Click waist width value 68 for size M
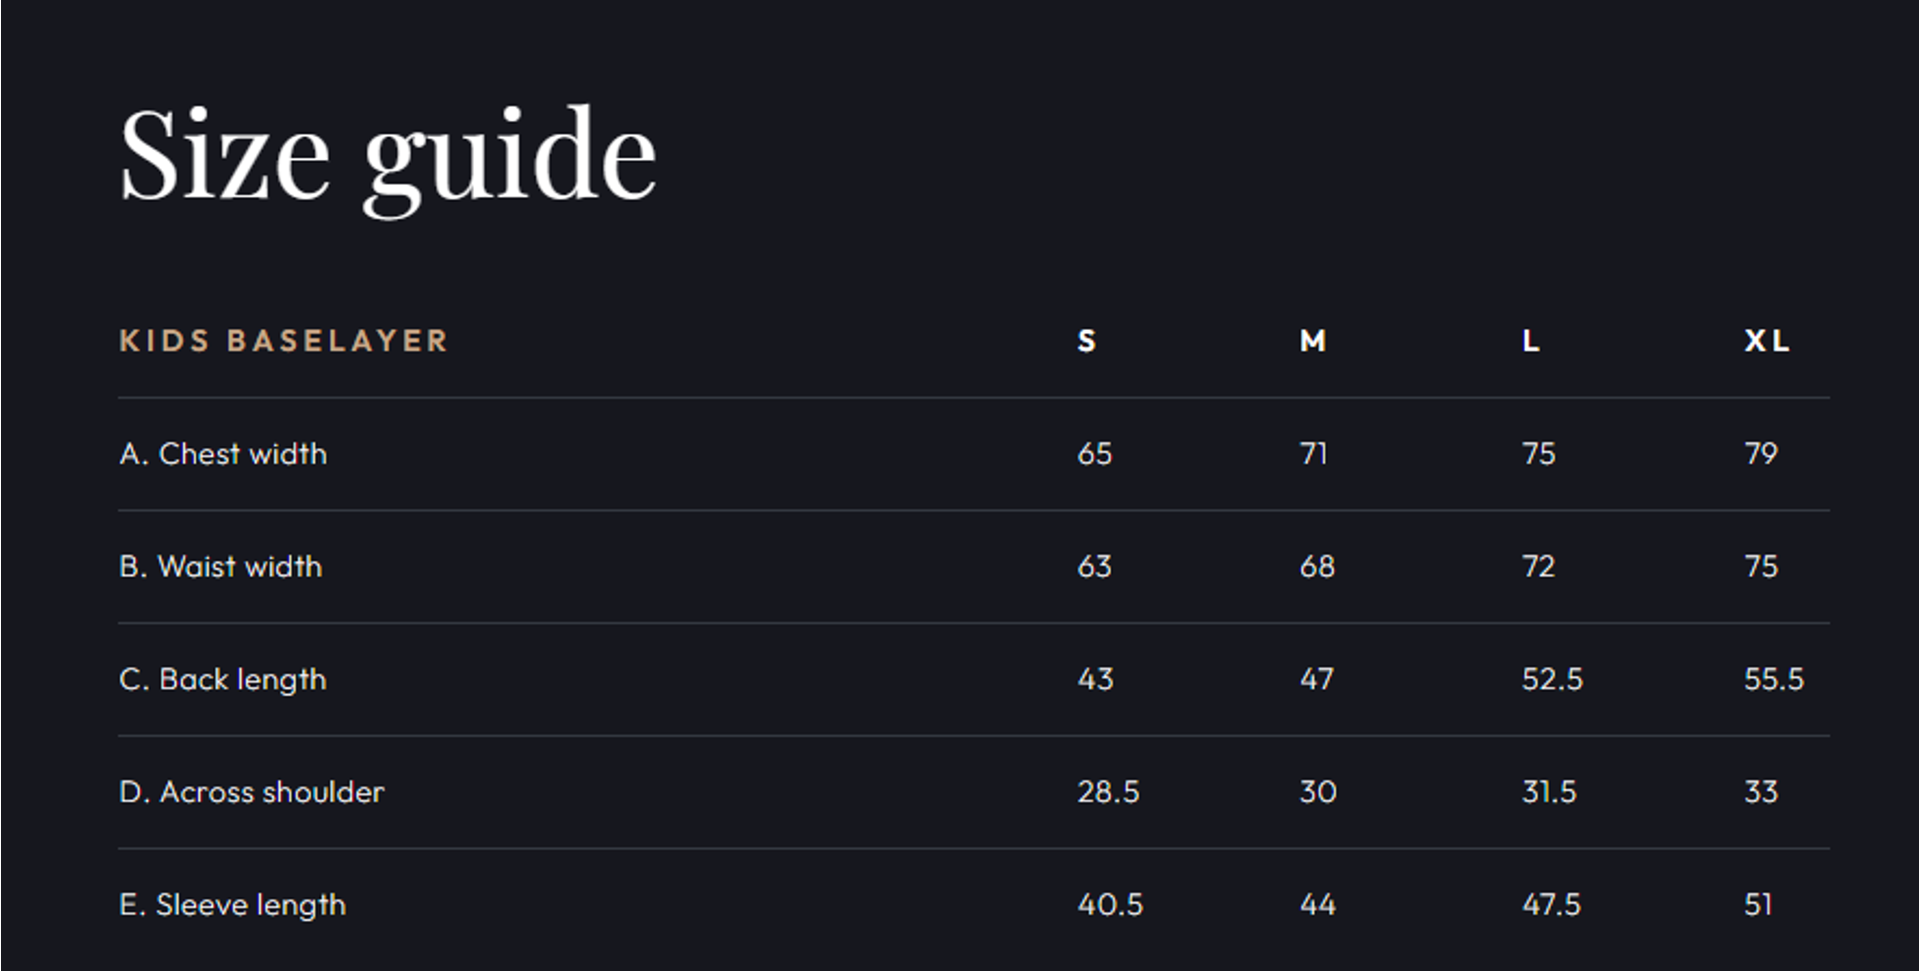The image size is (1920, 971). point(1317,567)
